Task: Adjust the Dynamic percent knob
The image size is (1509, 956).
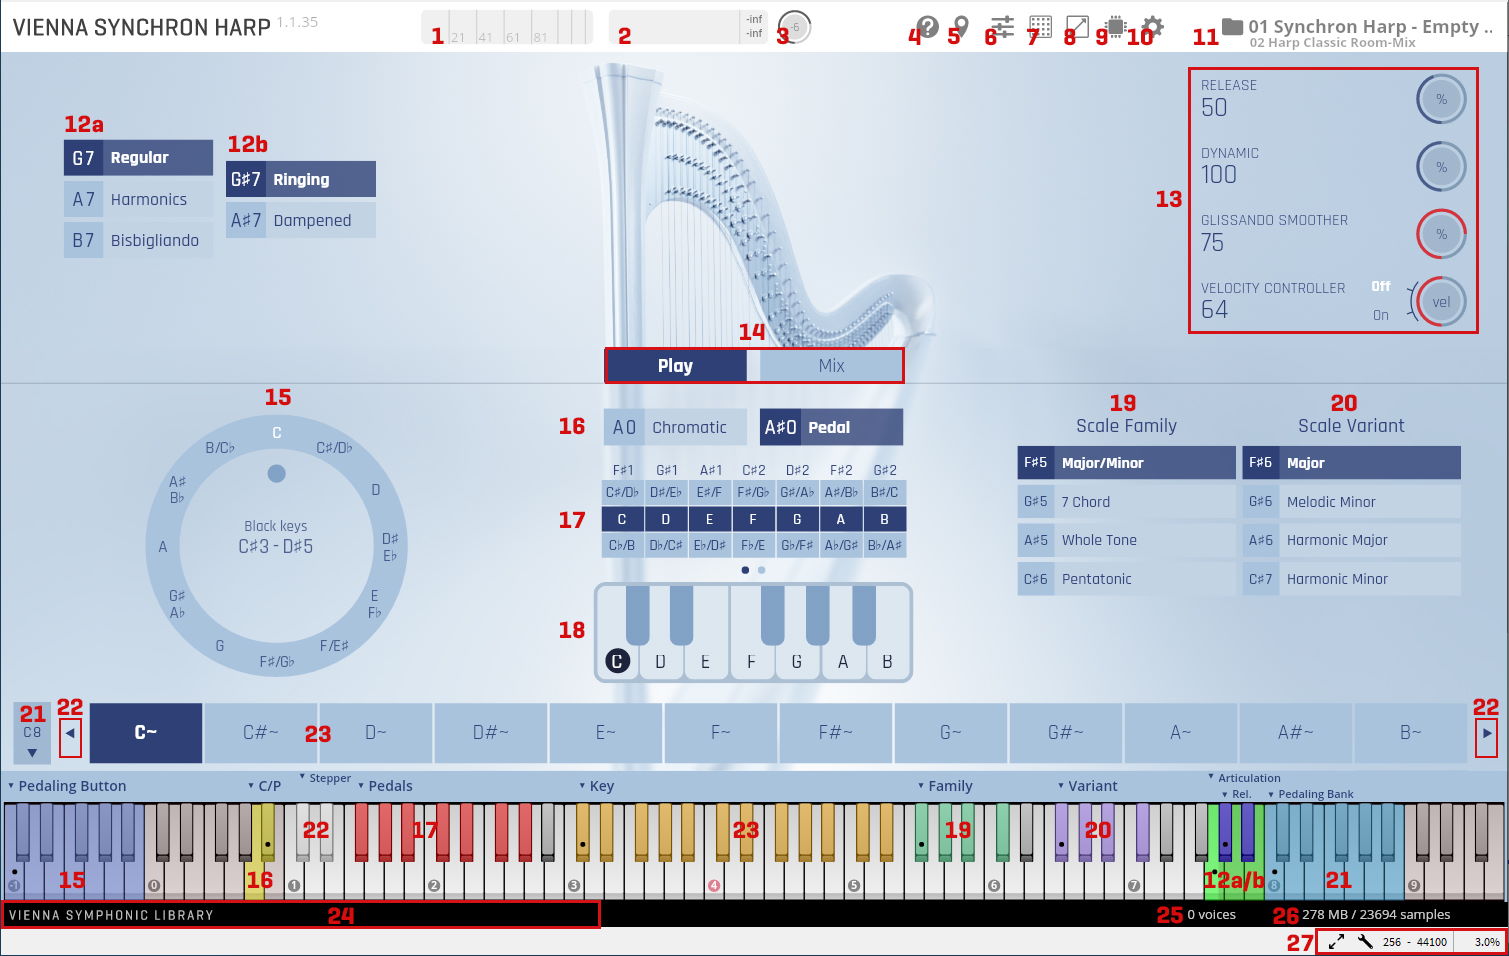Action: pos(1441,167)
